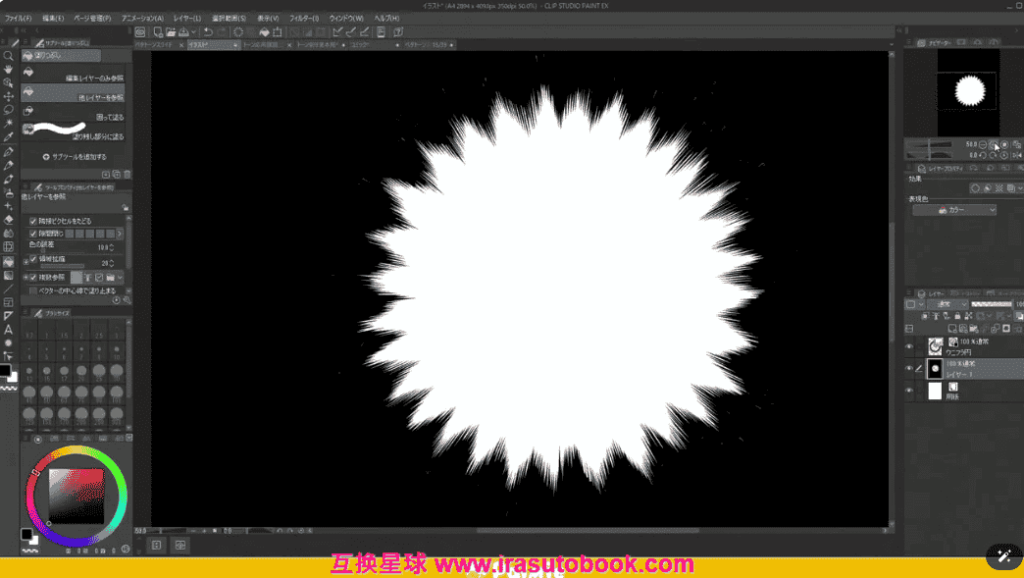This screenshot has width=1024, height=578.
Task: Click サブツールを追加する button
Action: pos(75,157)
